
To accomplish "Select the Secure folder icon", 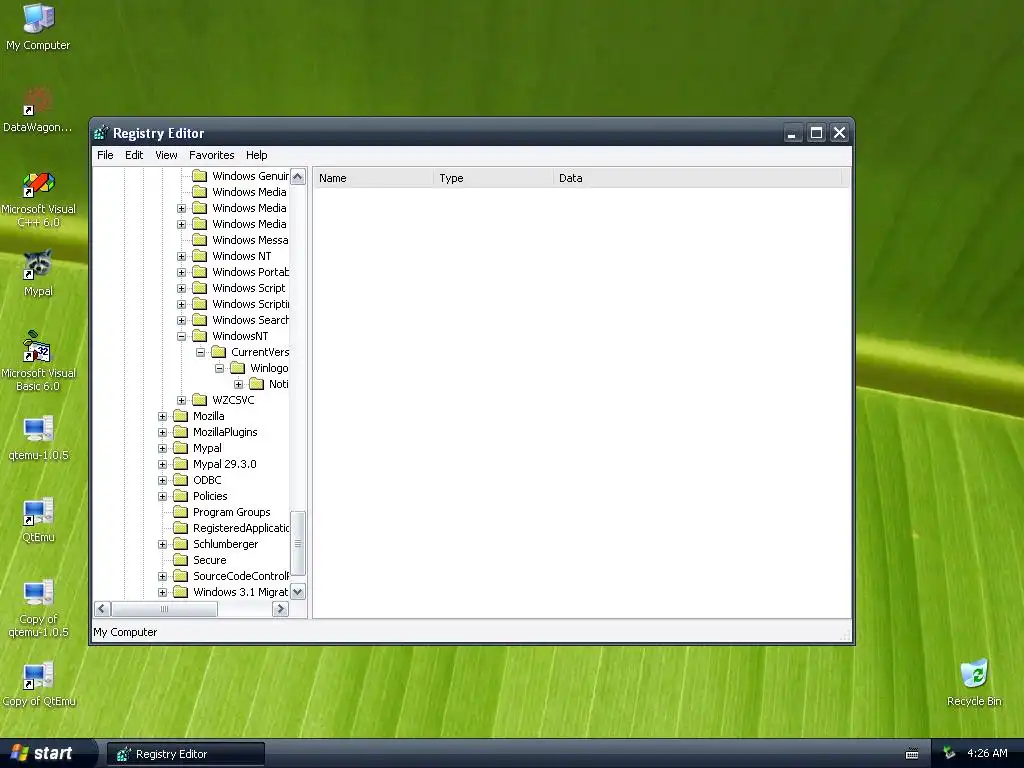I will coord(180,560).
